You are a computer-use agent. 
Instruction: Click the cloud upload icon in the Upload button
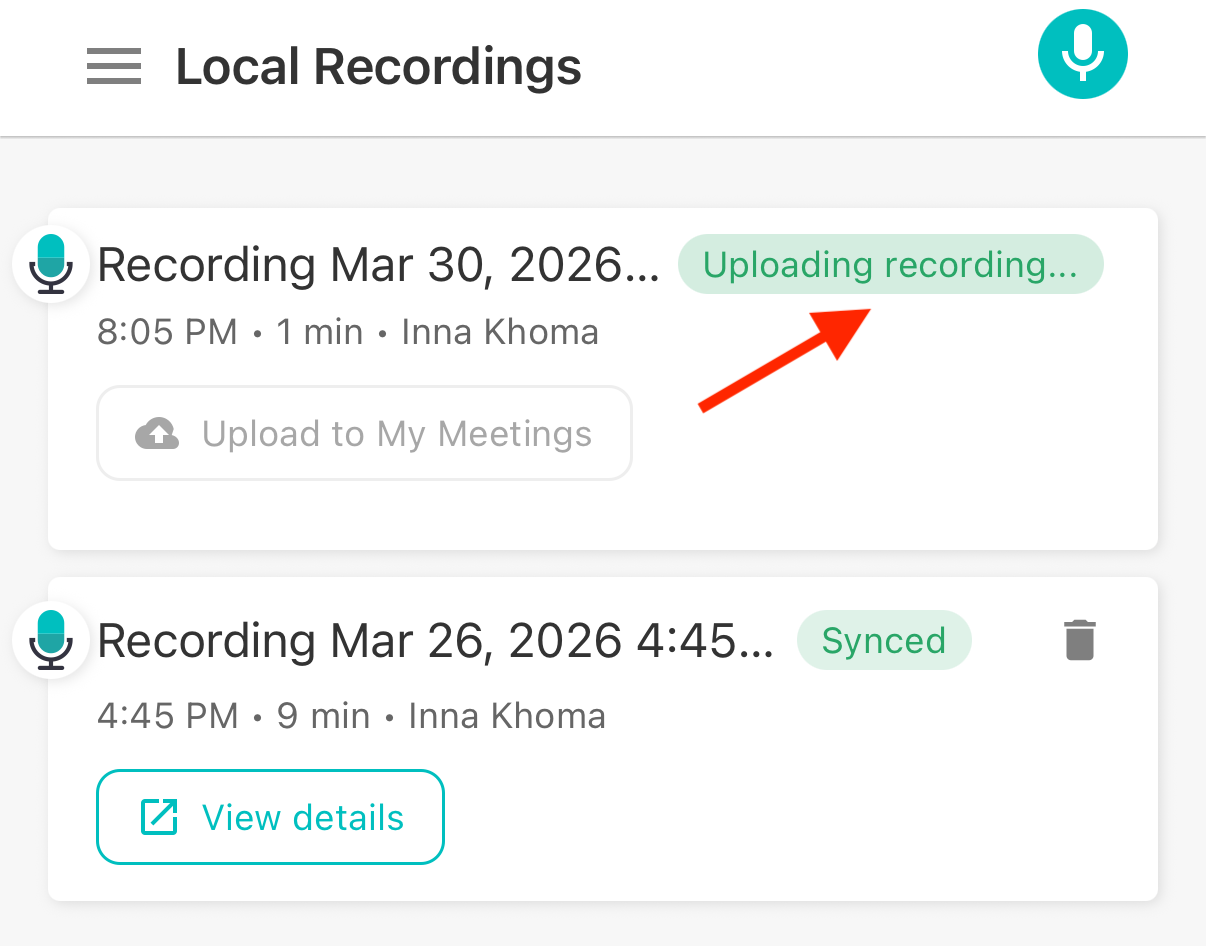coord(157,434)
